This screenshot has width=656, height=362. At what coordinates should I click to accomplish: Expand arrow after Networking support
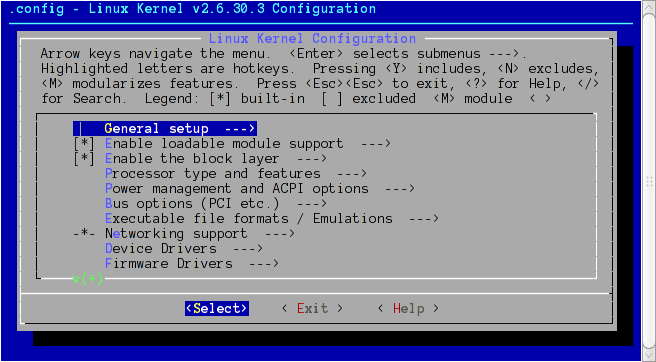point(280,234)
